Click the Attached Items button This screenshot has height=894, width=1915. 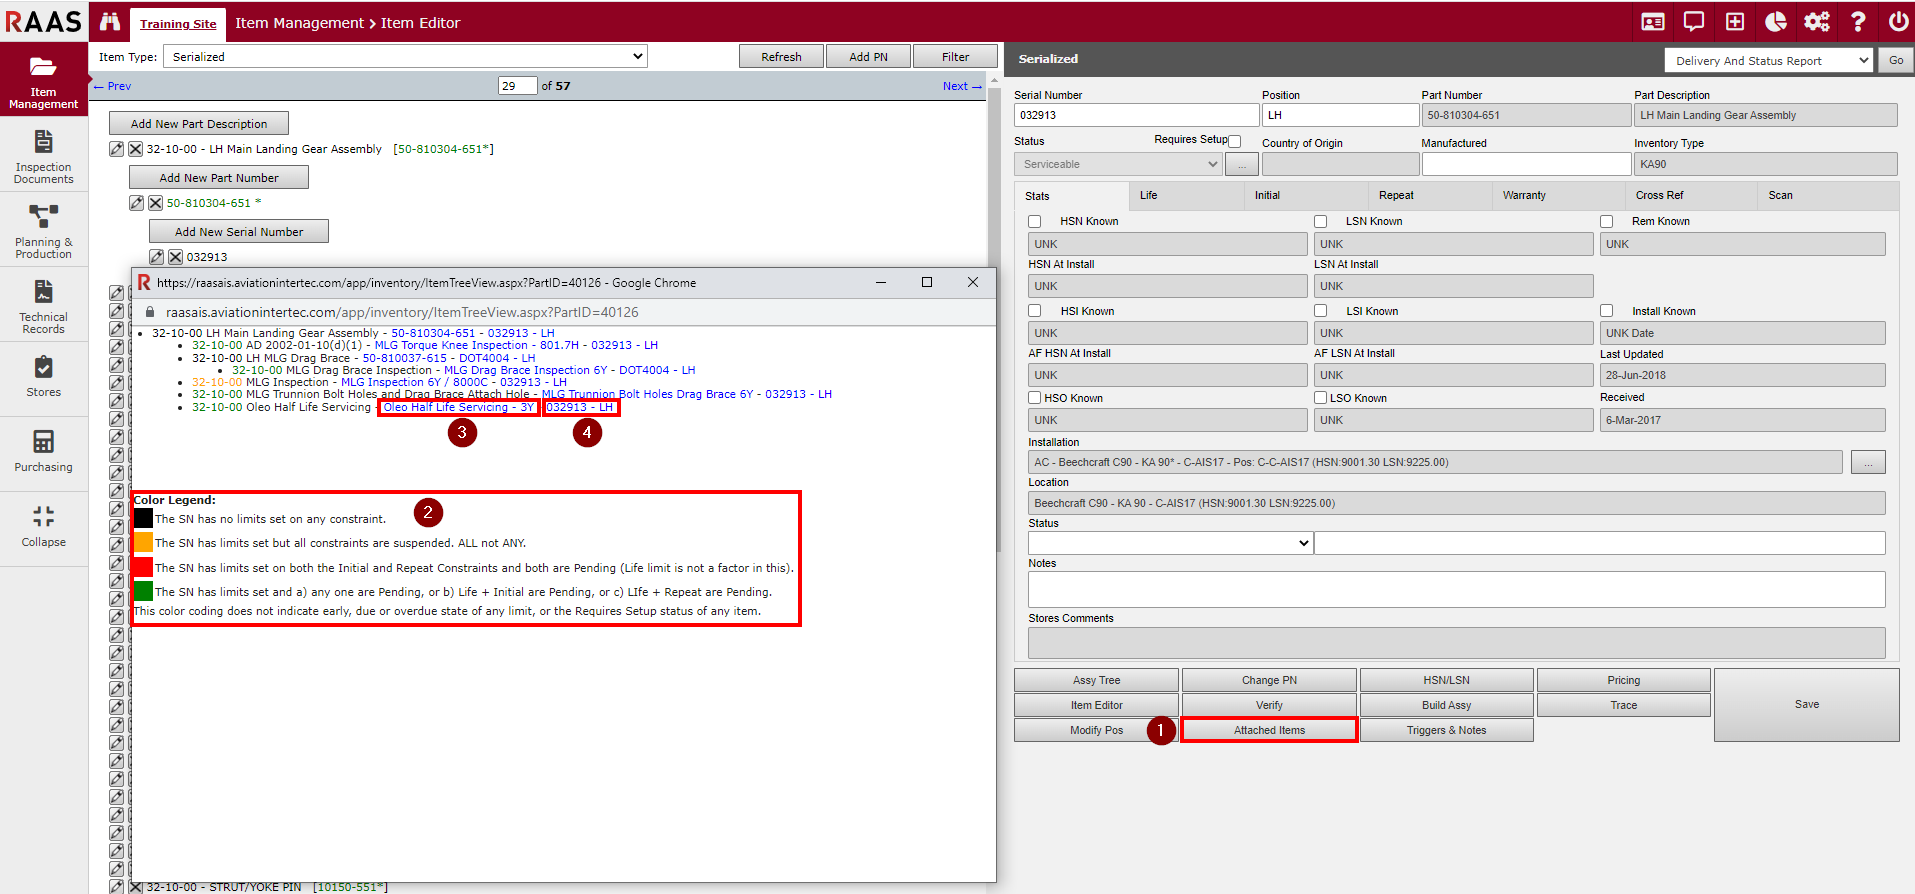(x=1268, y=730)
